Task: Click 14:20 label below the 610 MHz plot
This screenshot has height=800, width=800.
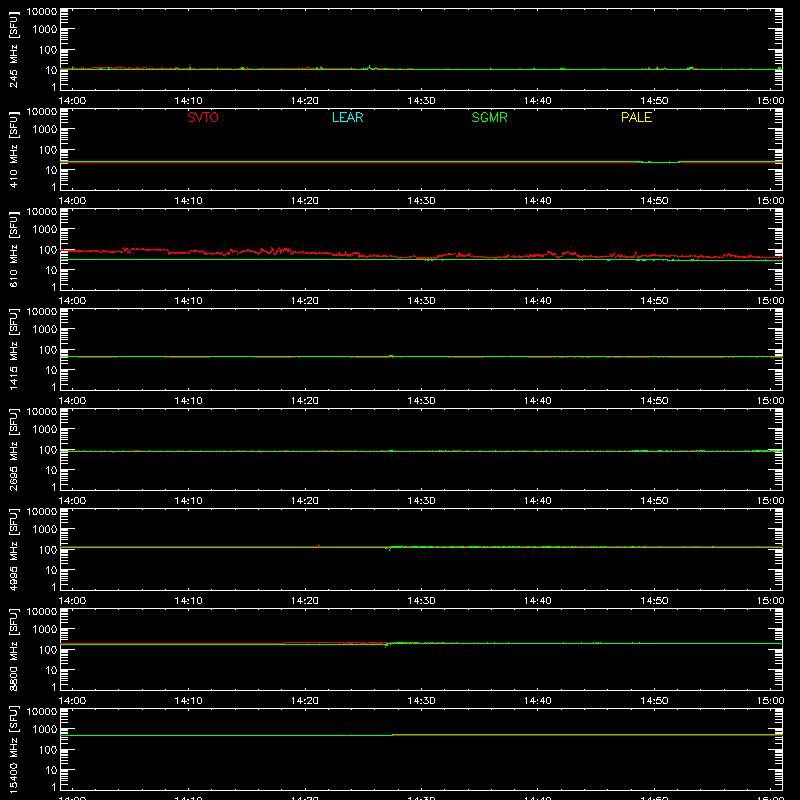Action: pyautogui.click(x=305, y=301)
